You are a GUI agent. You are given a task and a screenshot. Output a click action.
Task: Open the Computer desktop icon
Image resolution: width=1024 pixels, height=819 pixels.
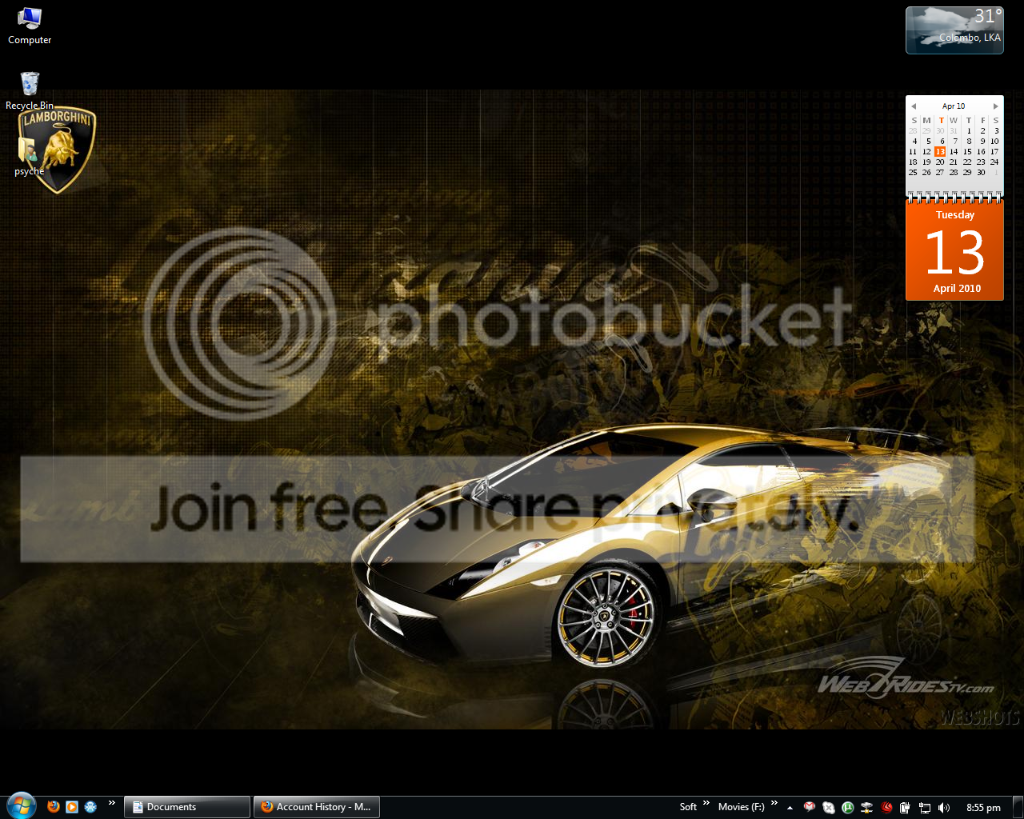(29, 26)
